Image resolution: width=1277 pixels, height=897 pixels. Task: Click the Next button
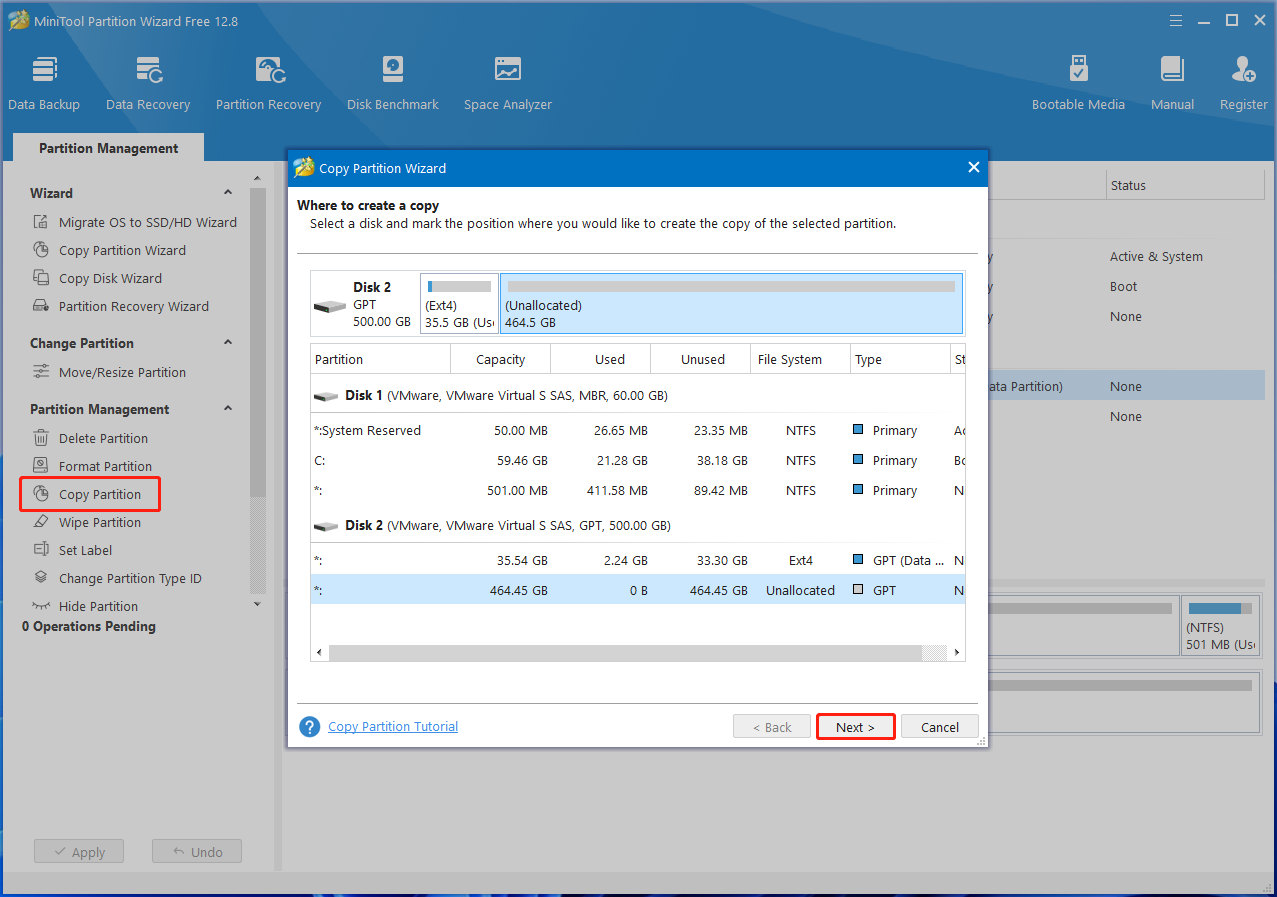(x=855, y=727)
